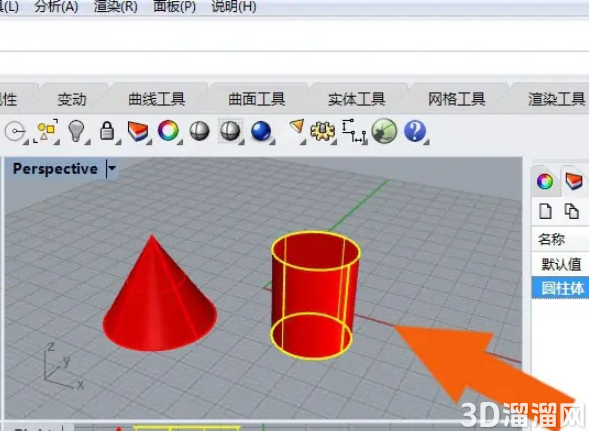Viewport: 589px width, 431px height.
Task: Open the Perspective viewport dropdown arrow
Action: 112,169
